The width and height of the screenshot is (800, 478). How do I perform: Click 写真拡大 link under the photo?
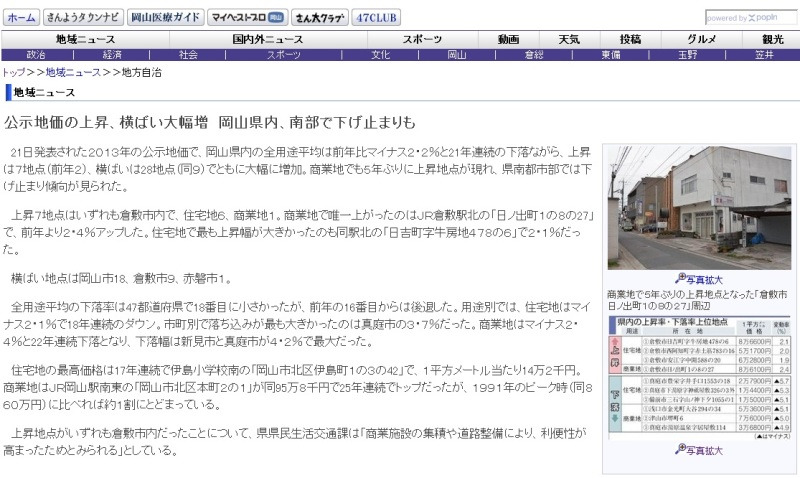[704, 280]
